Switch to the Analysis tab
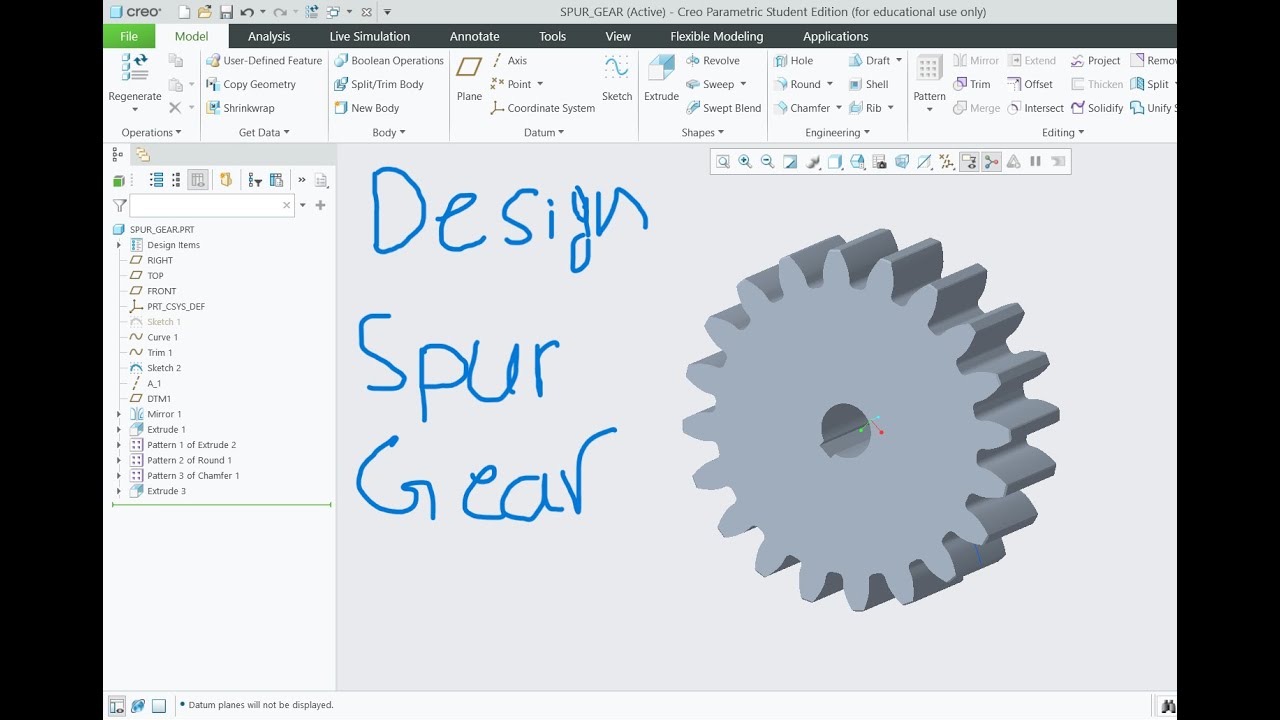The image size is (1280, 720). [x=269, y=36]
